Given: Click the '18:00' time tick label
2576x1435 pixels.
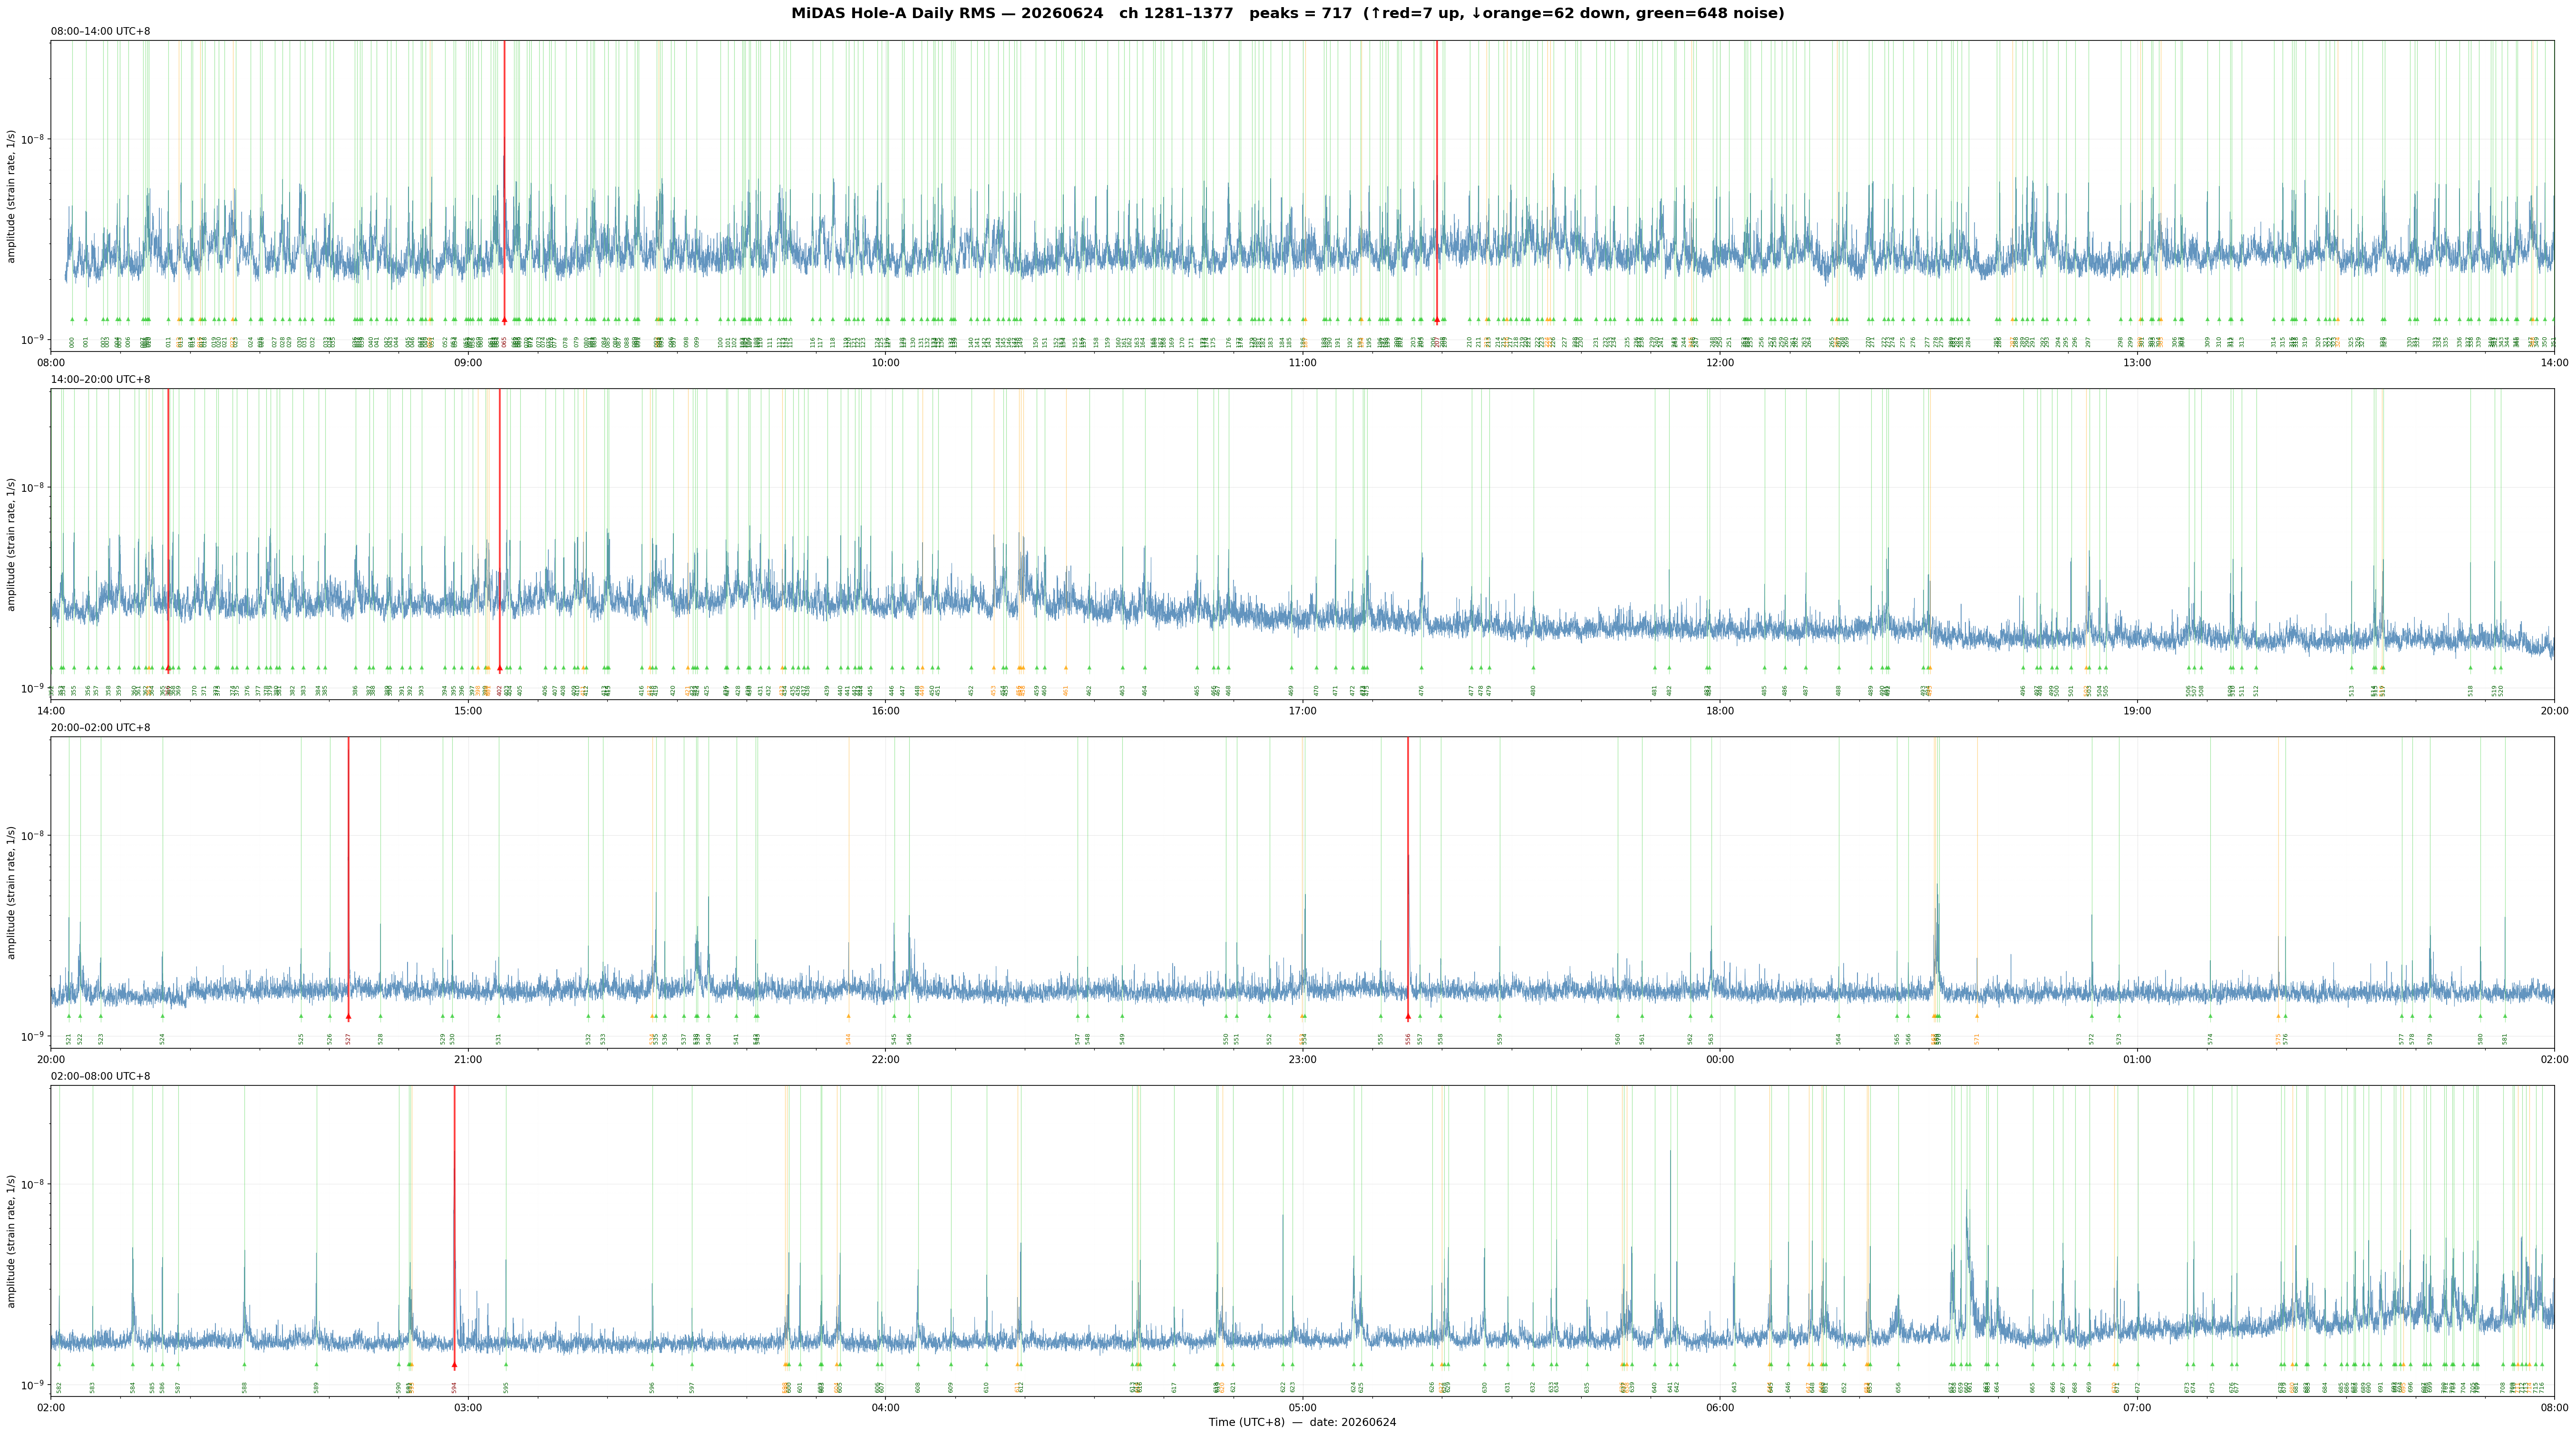Looking at the screenshot, I should [x=1720, y=710].
